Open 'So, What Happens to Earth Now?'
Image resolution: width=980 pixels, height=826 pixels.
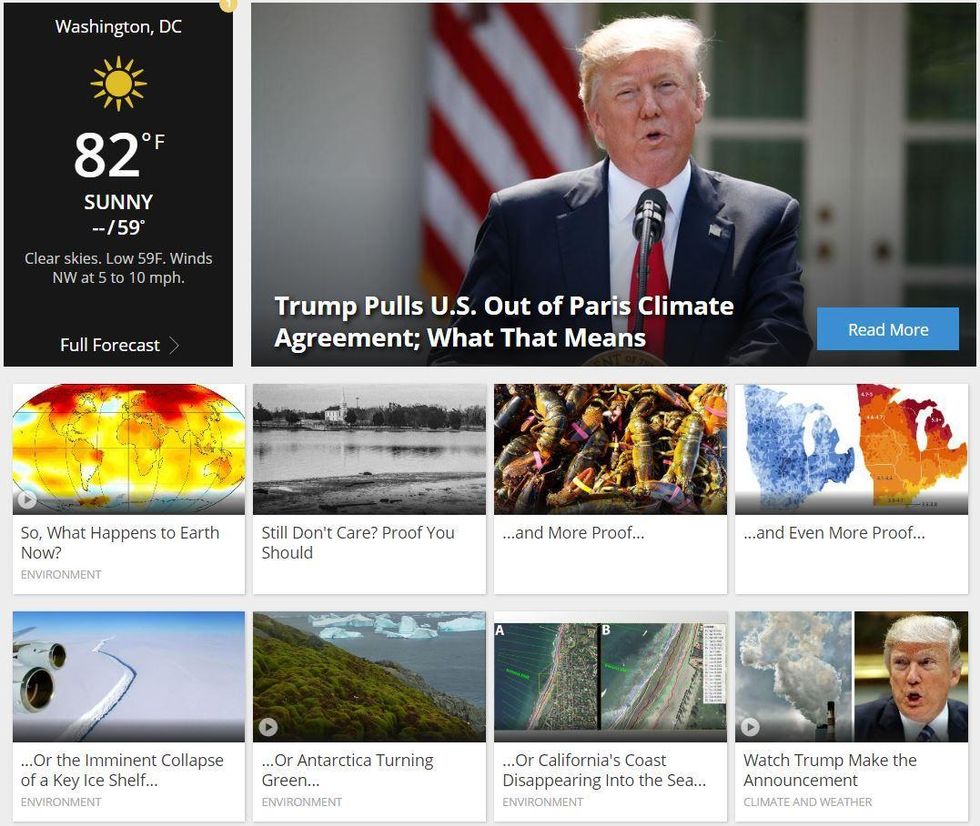120,542
